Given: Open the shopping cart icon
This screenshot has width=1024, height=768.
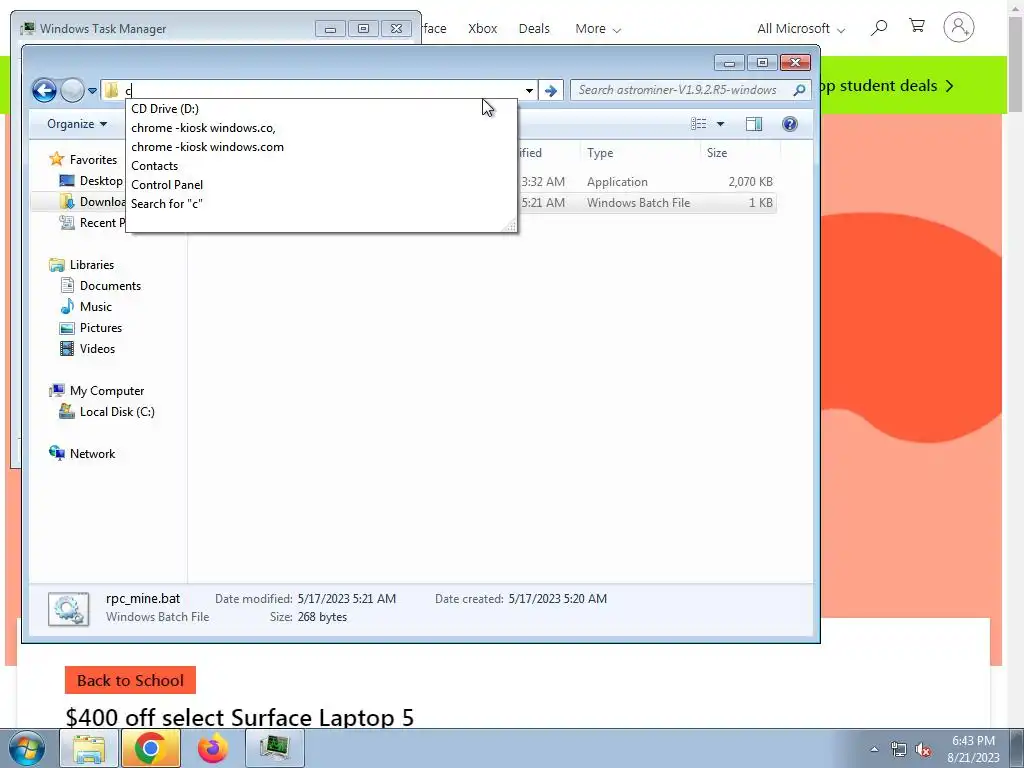Looking at the screenshot, I should pyautogui.click(x=917, y=26).
